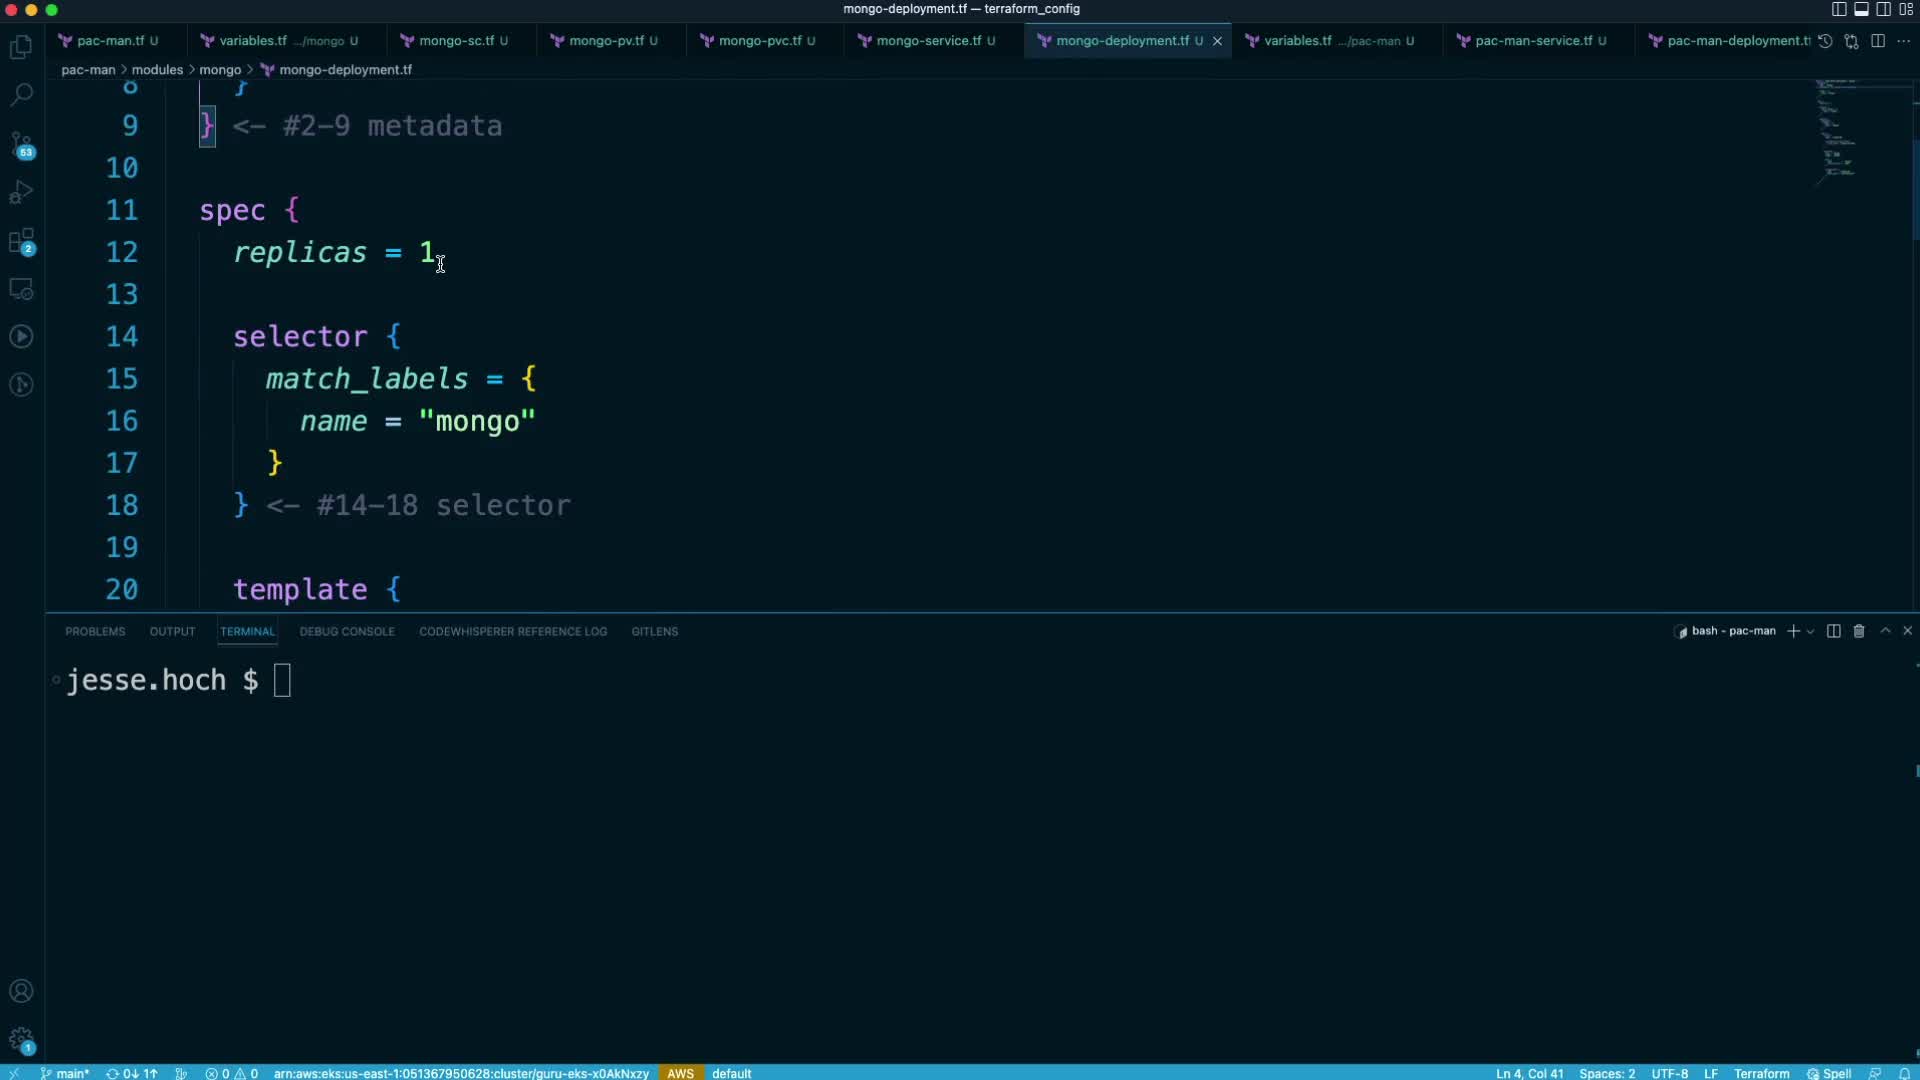This screenshot has width=1920, height=1080.
Task: Open the new terminal launch profile dropdown
Action: (1810, 631)
